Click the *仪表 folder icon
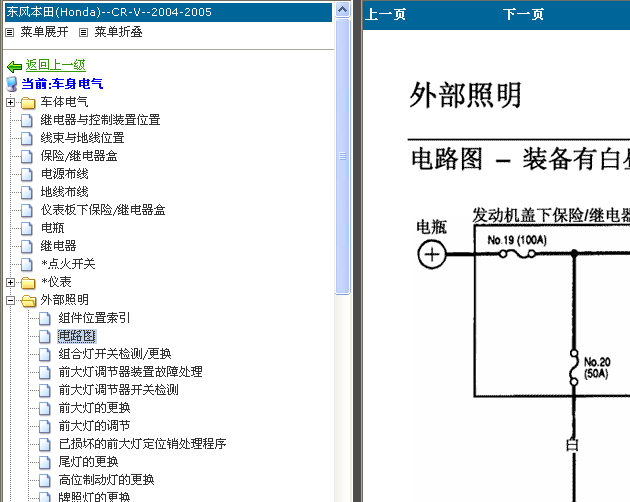 pos(28,283)
